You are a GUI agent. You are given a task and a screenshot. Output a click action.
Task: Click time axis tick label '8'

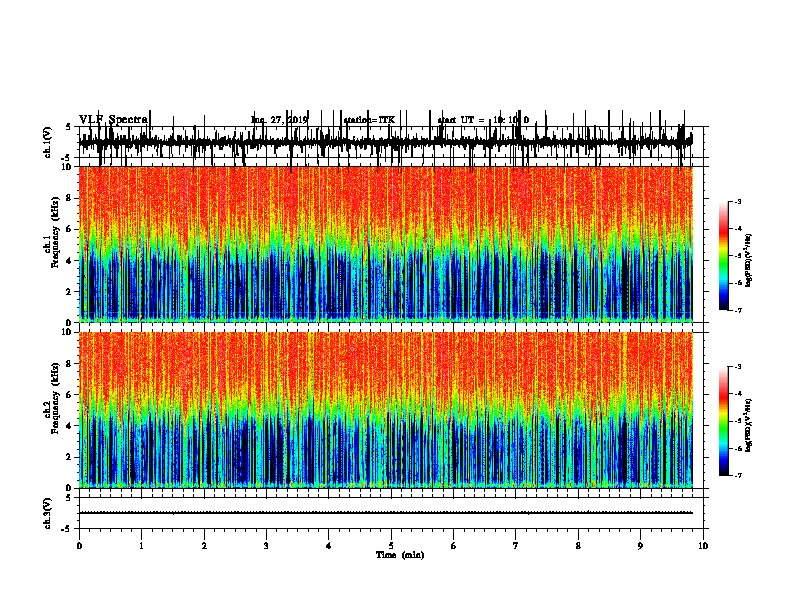tap(578, 546)
